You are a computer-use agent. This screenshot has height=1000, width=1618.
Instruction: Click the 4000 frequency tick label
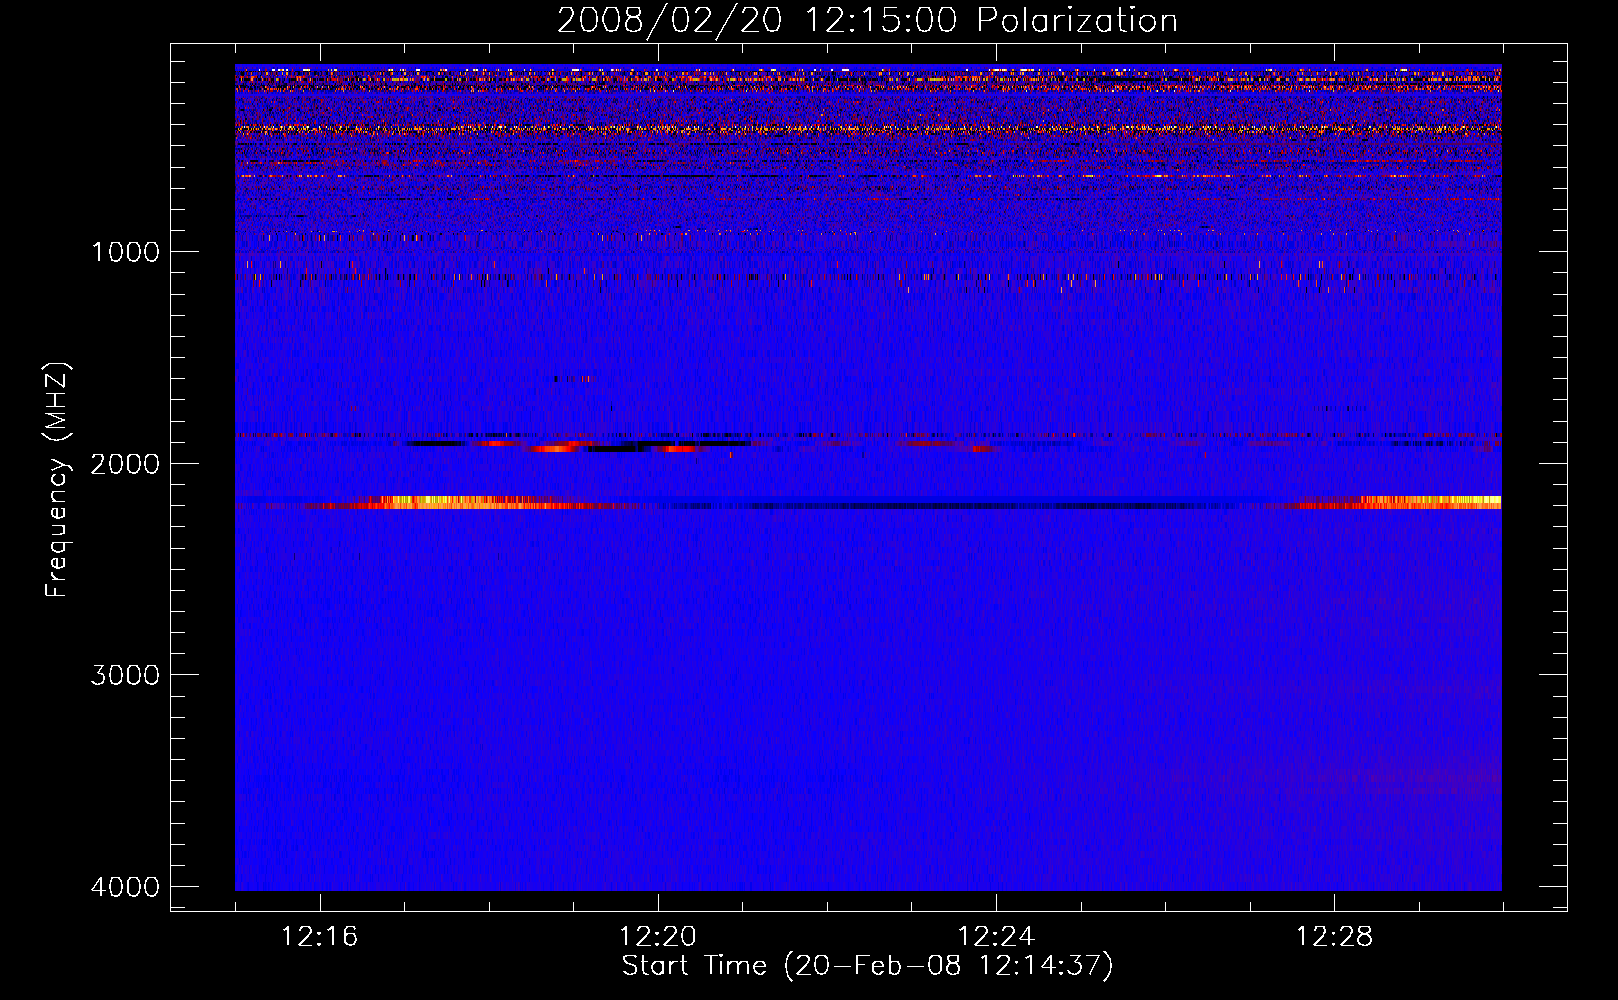point(126,887)
